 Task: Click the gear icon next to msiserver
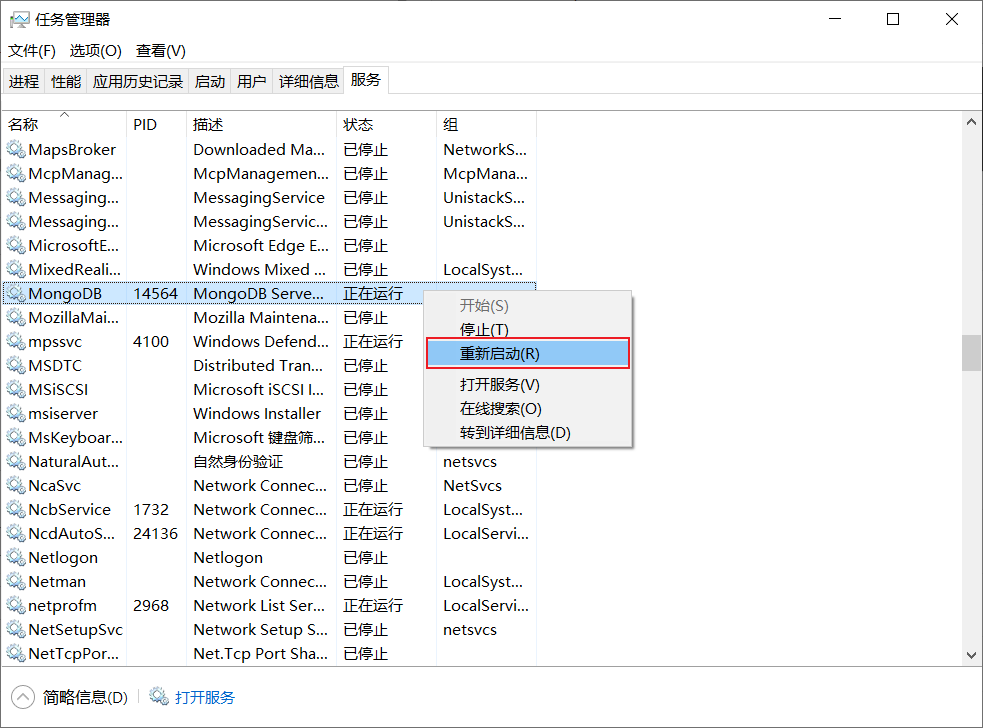pos(16,414)
